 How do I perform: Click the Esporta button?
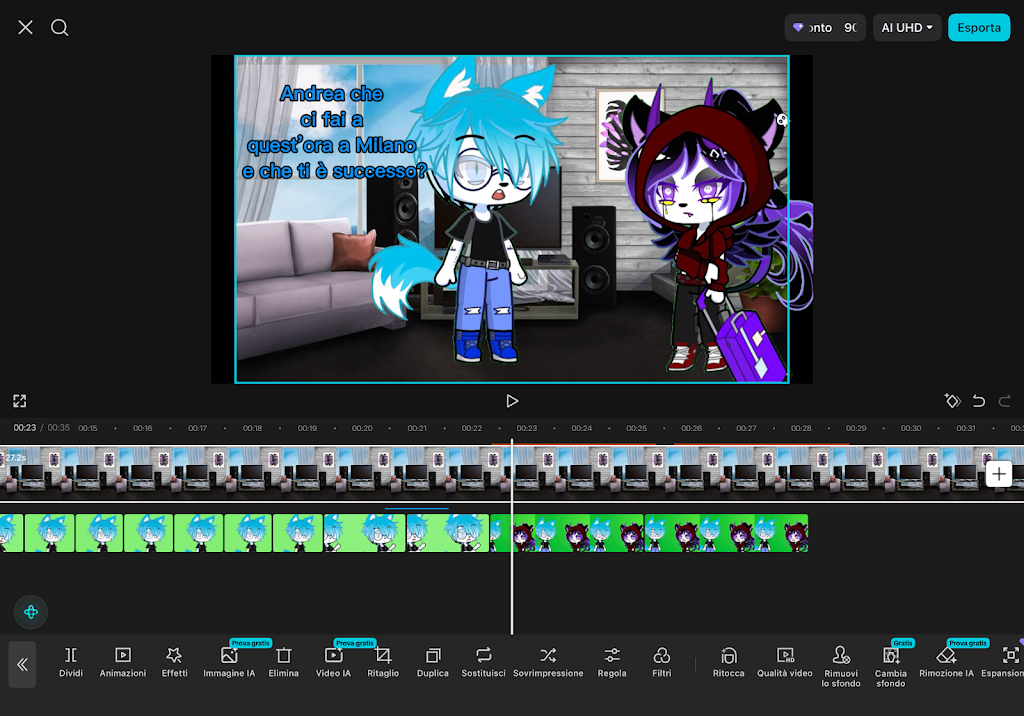point(978,27)
